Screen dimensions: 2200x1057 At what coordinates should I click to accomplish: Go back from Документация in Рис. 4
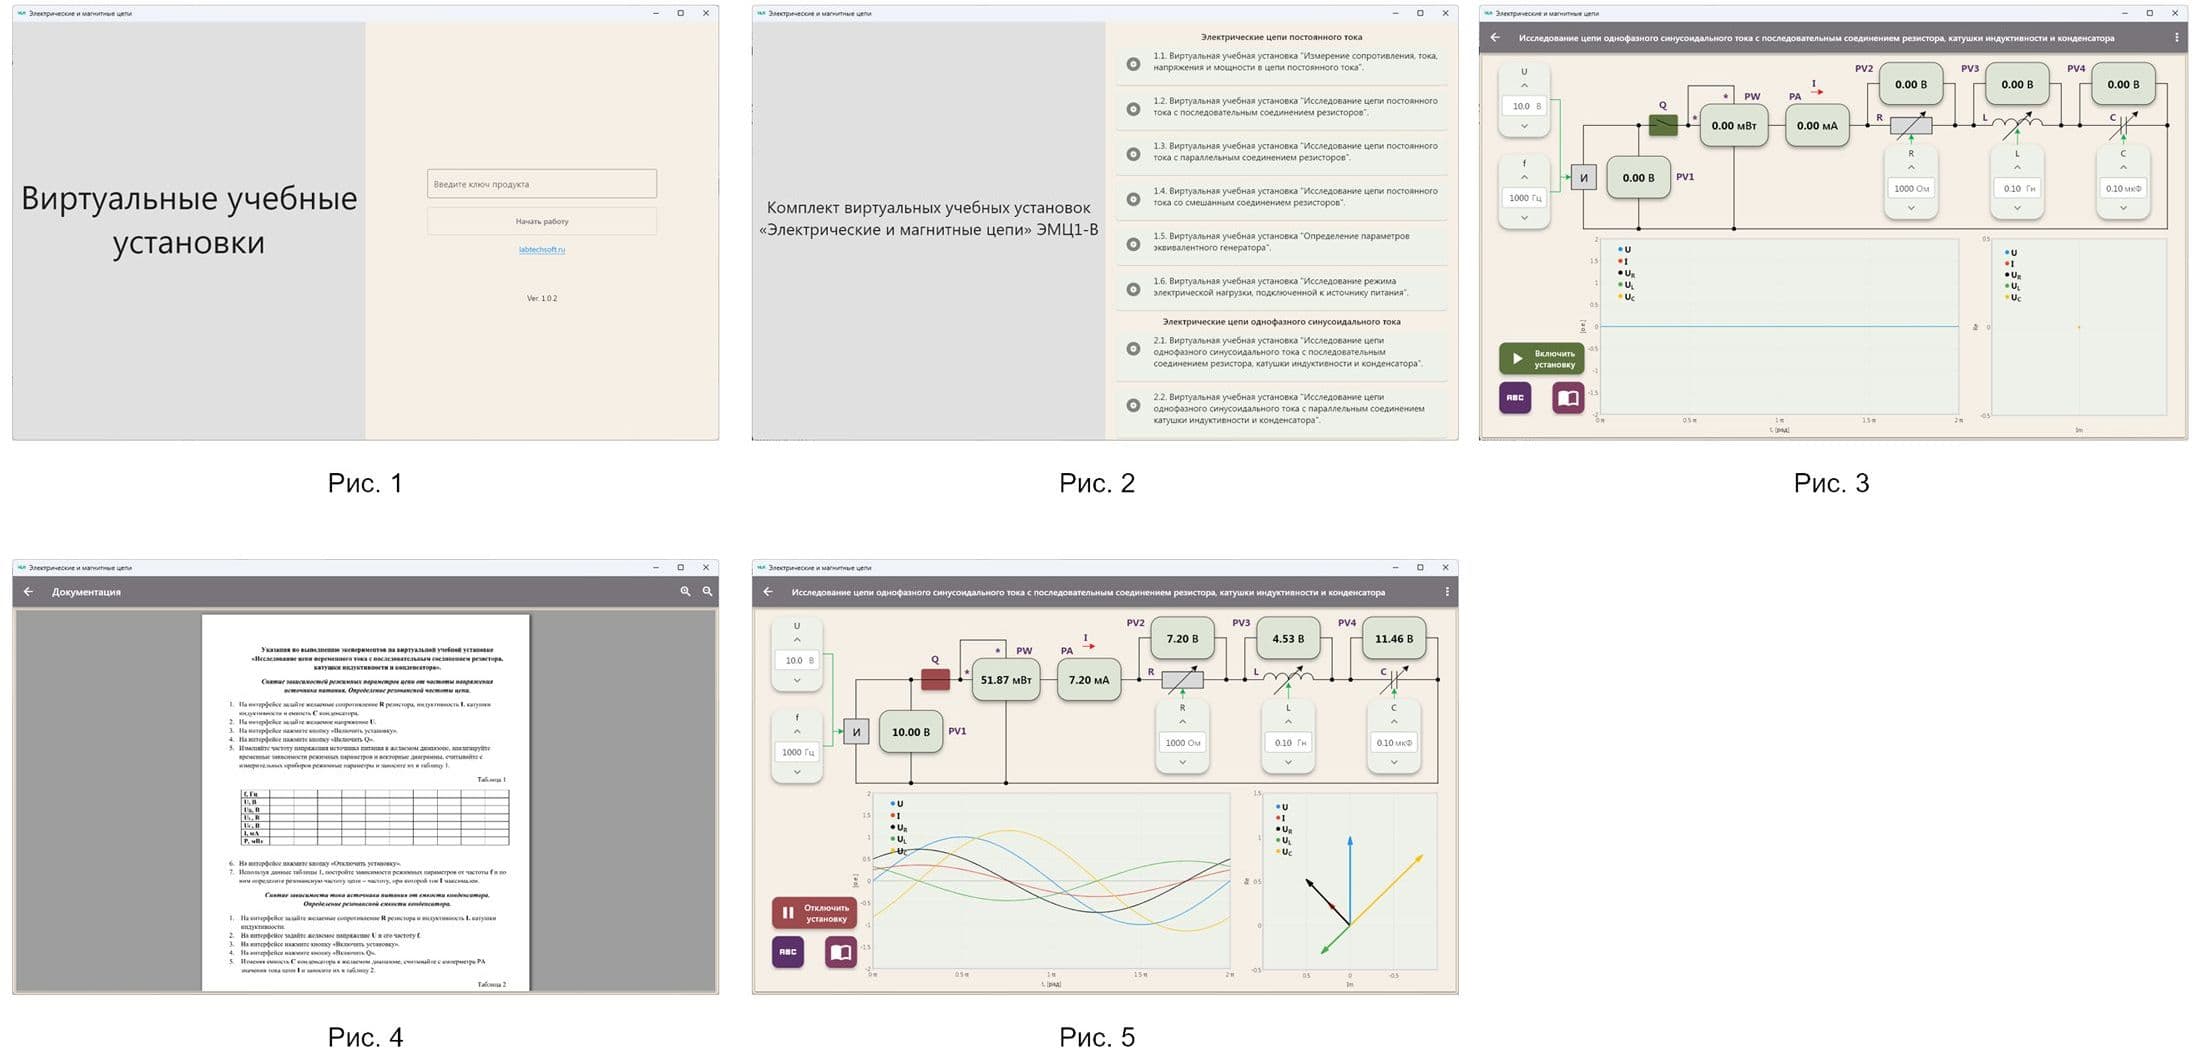[28, 592]
